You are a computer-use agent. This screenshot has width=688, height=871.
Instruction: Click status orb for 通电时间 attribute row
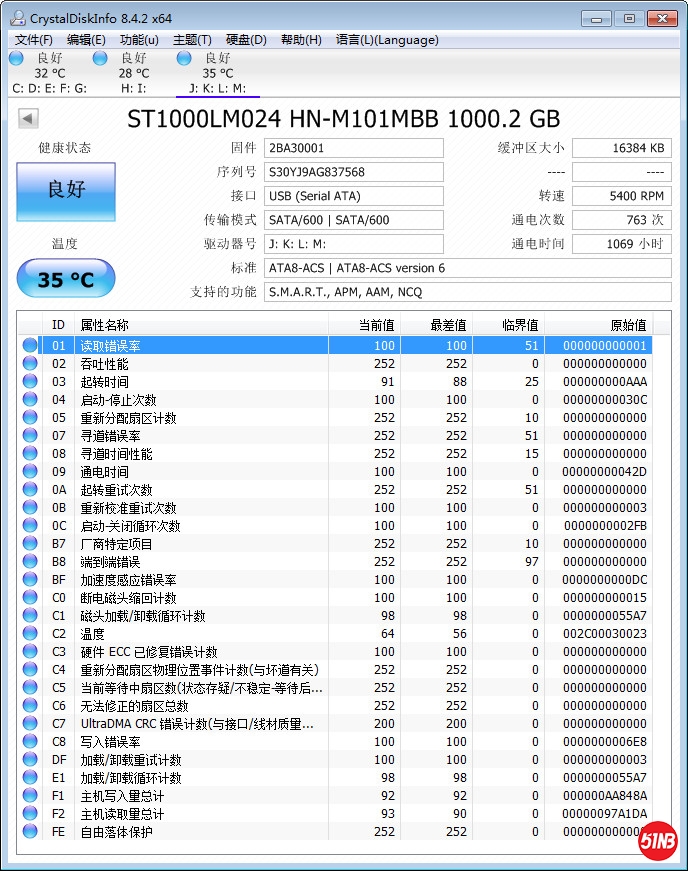pos(30,472)
